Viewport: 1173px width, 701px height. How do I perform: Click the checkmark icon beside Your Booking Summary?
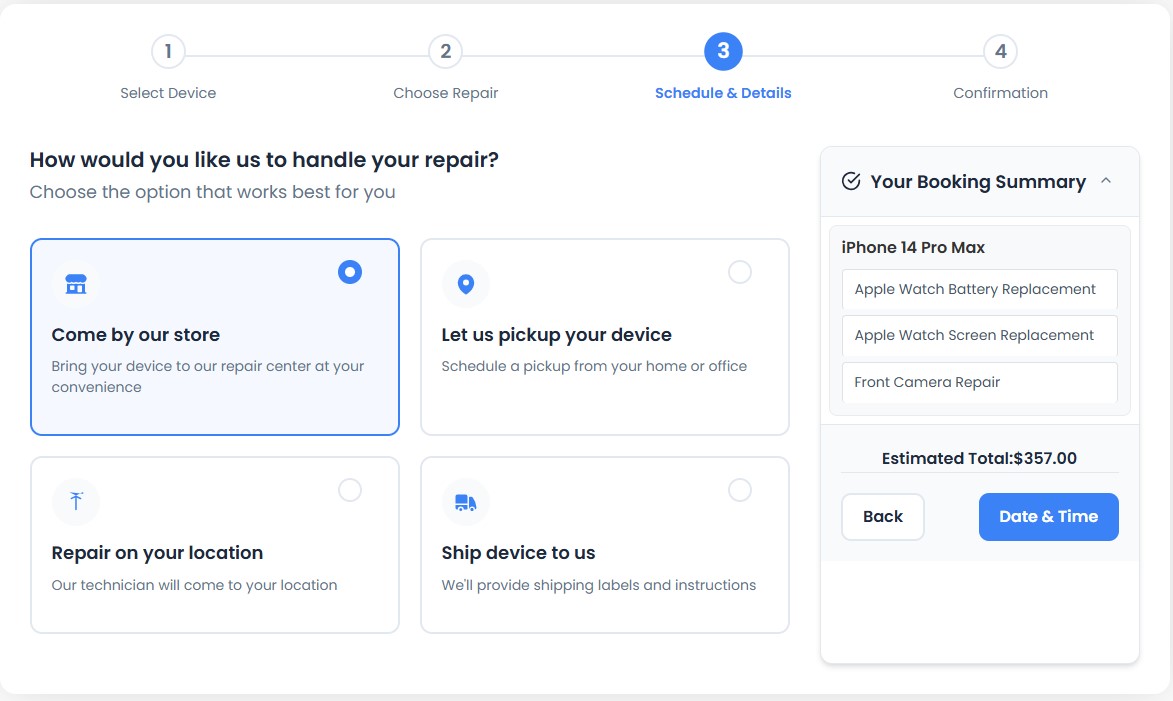(x=851, y=181)
